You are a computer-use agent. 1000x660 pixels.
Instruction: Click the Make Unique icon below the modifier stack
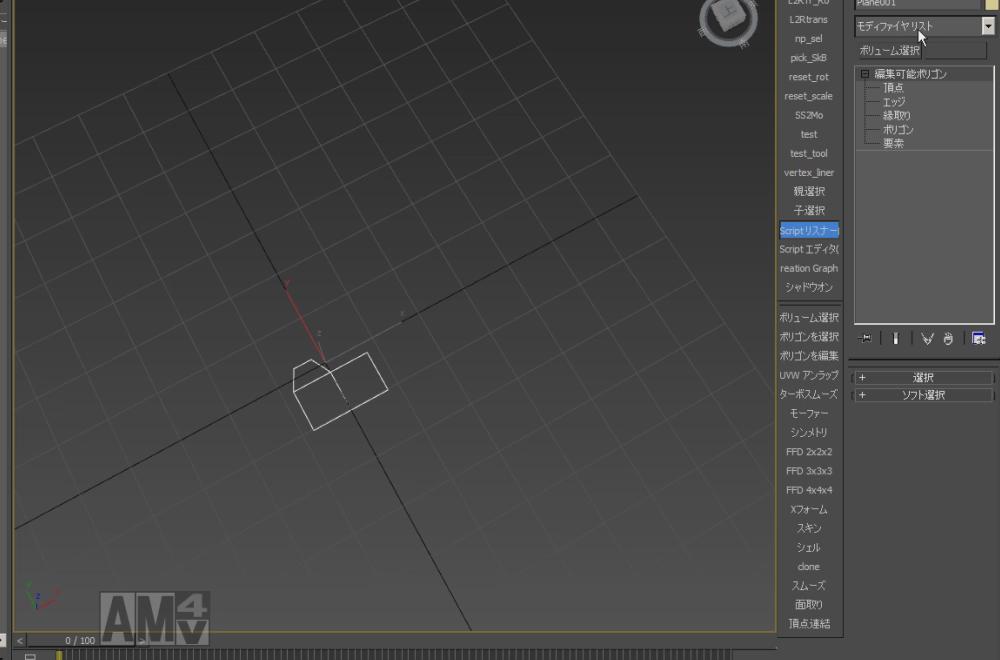click(x=927, y=338)
